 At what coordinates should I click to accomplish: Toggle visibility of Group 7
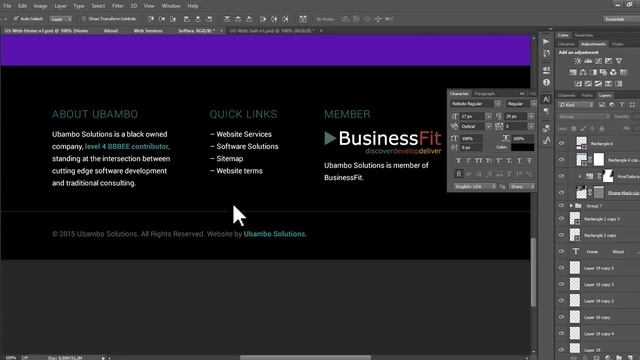(562, 206)
